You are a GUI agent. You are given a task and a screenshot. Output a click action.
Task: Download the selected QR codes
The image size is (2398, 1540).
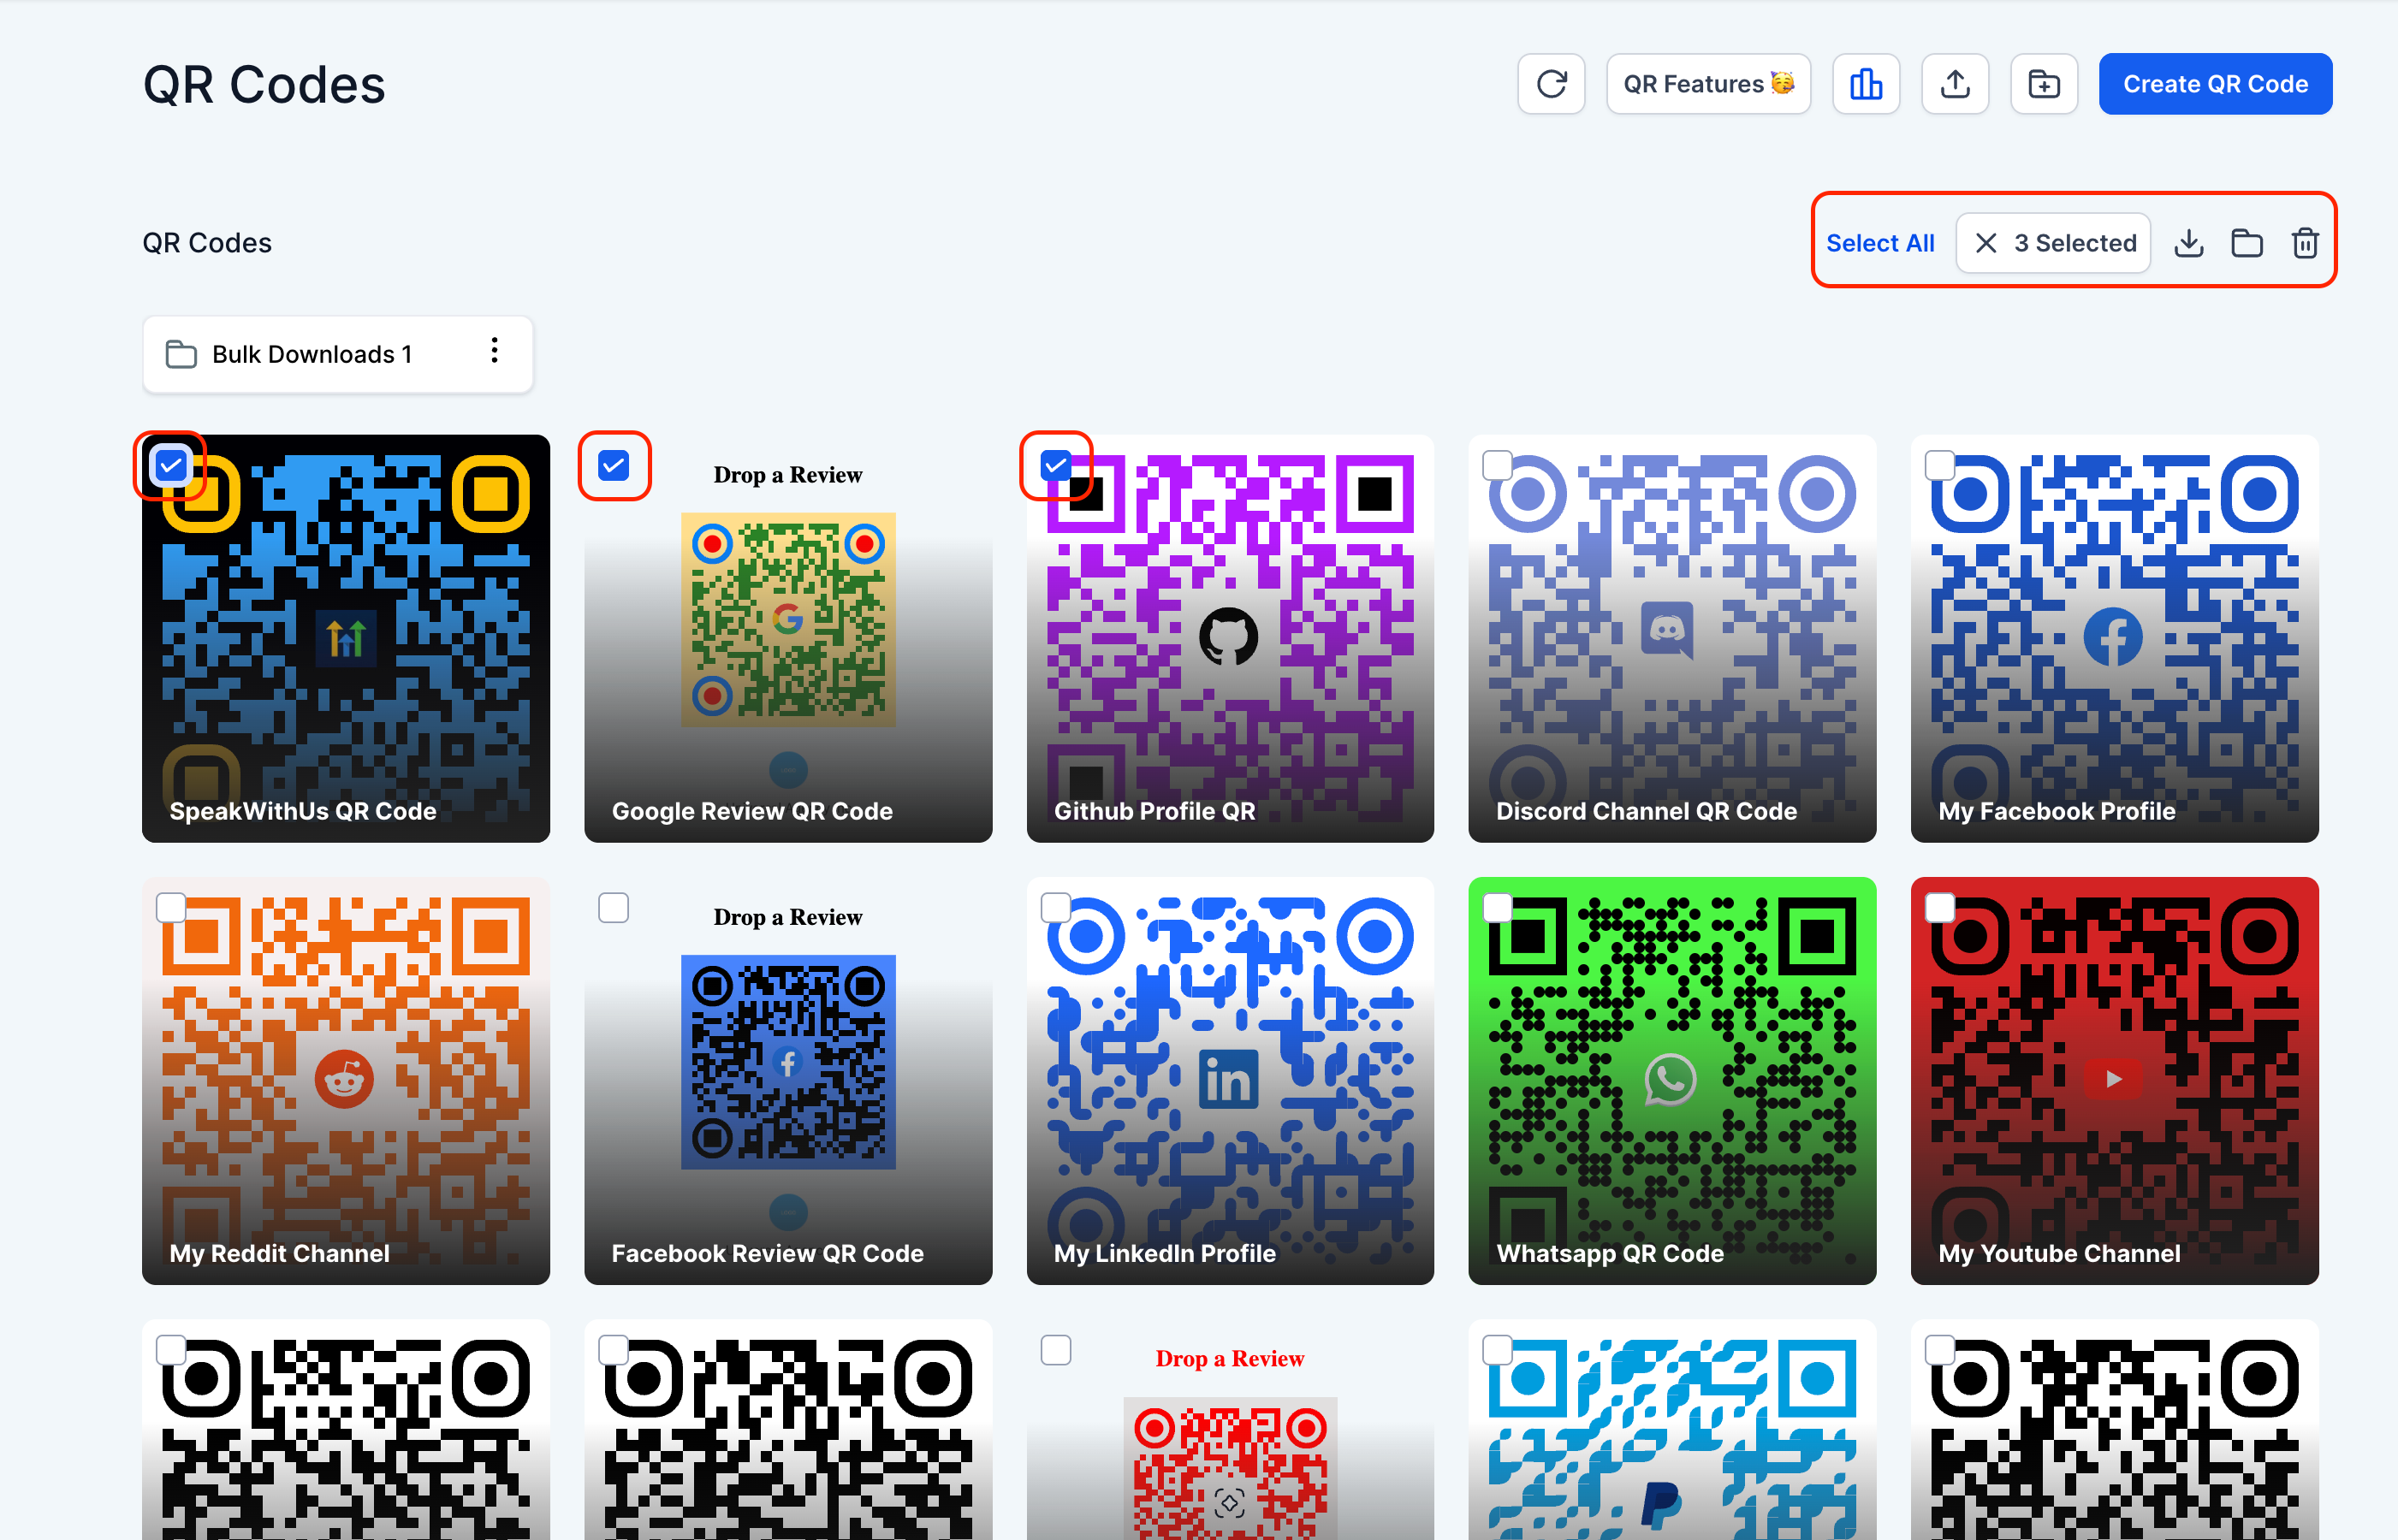[x=2189, y=243]
